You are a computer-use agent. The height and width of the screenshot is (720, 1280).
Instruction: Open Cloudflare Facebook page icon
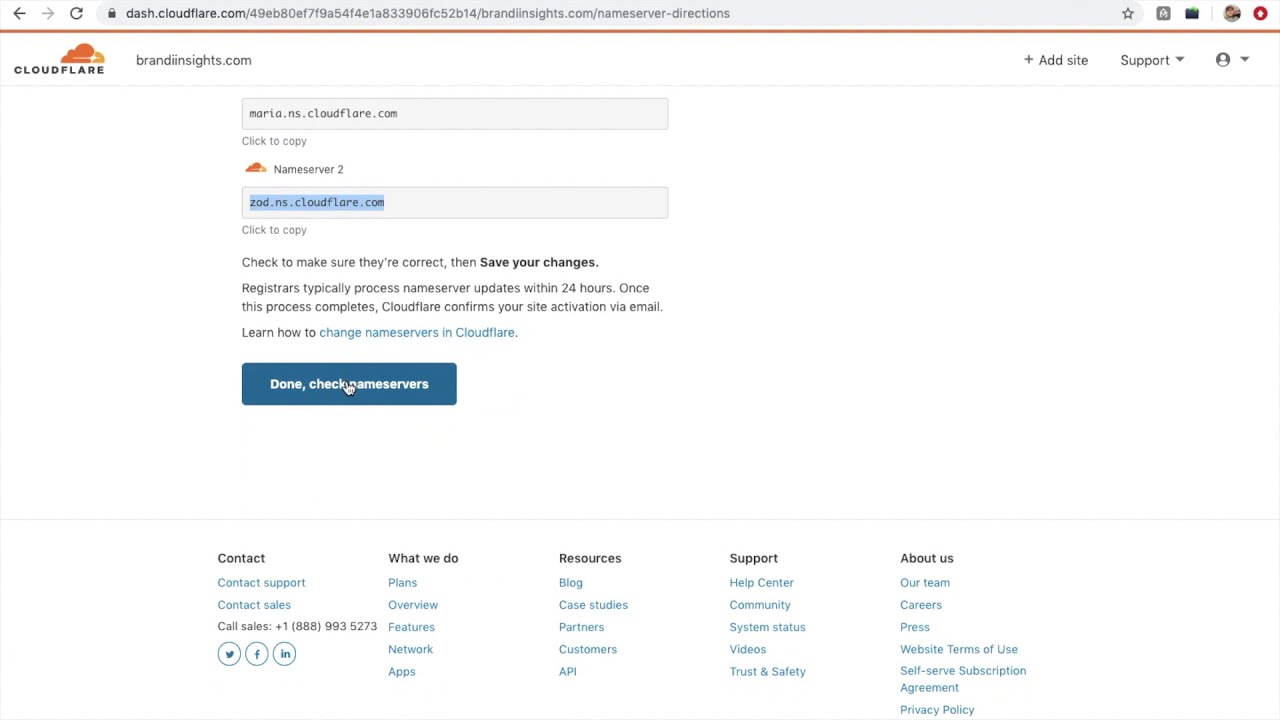click(x=257, y=654)
